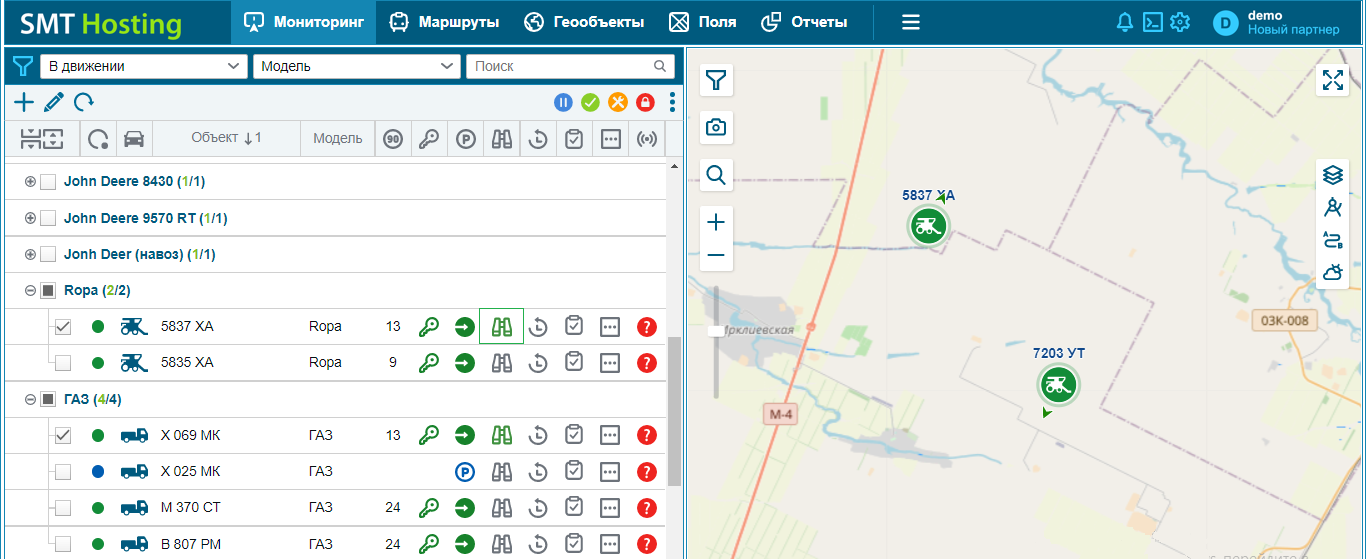This screenshot has height=559, width=1366.
Task: Open the Геообъекты tab
Action: coord(583,22)
